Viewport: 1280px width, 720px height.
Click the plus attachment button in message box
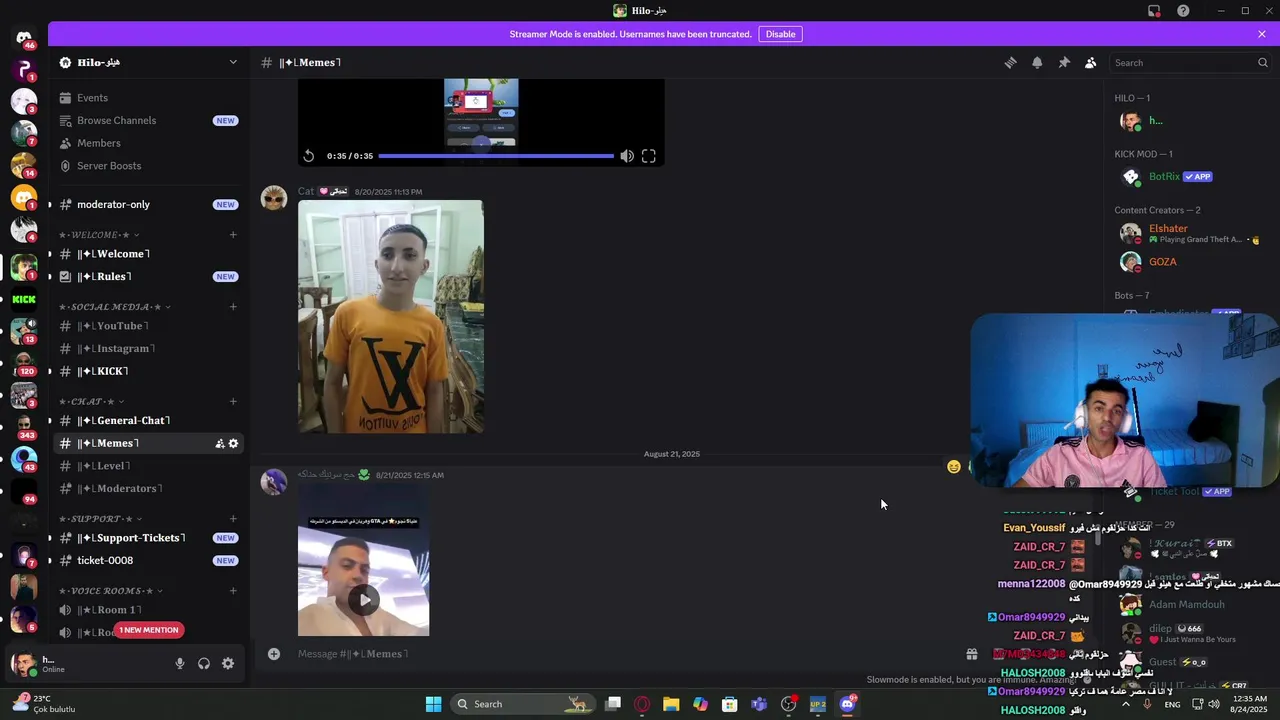pos(273,654)
